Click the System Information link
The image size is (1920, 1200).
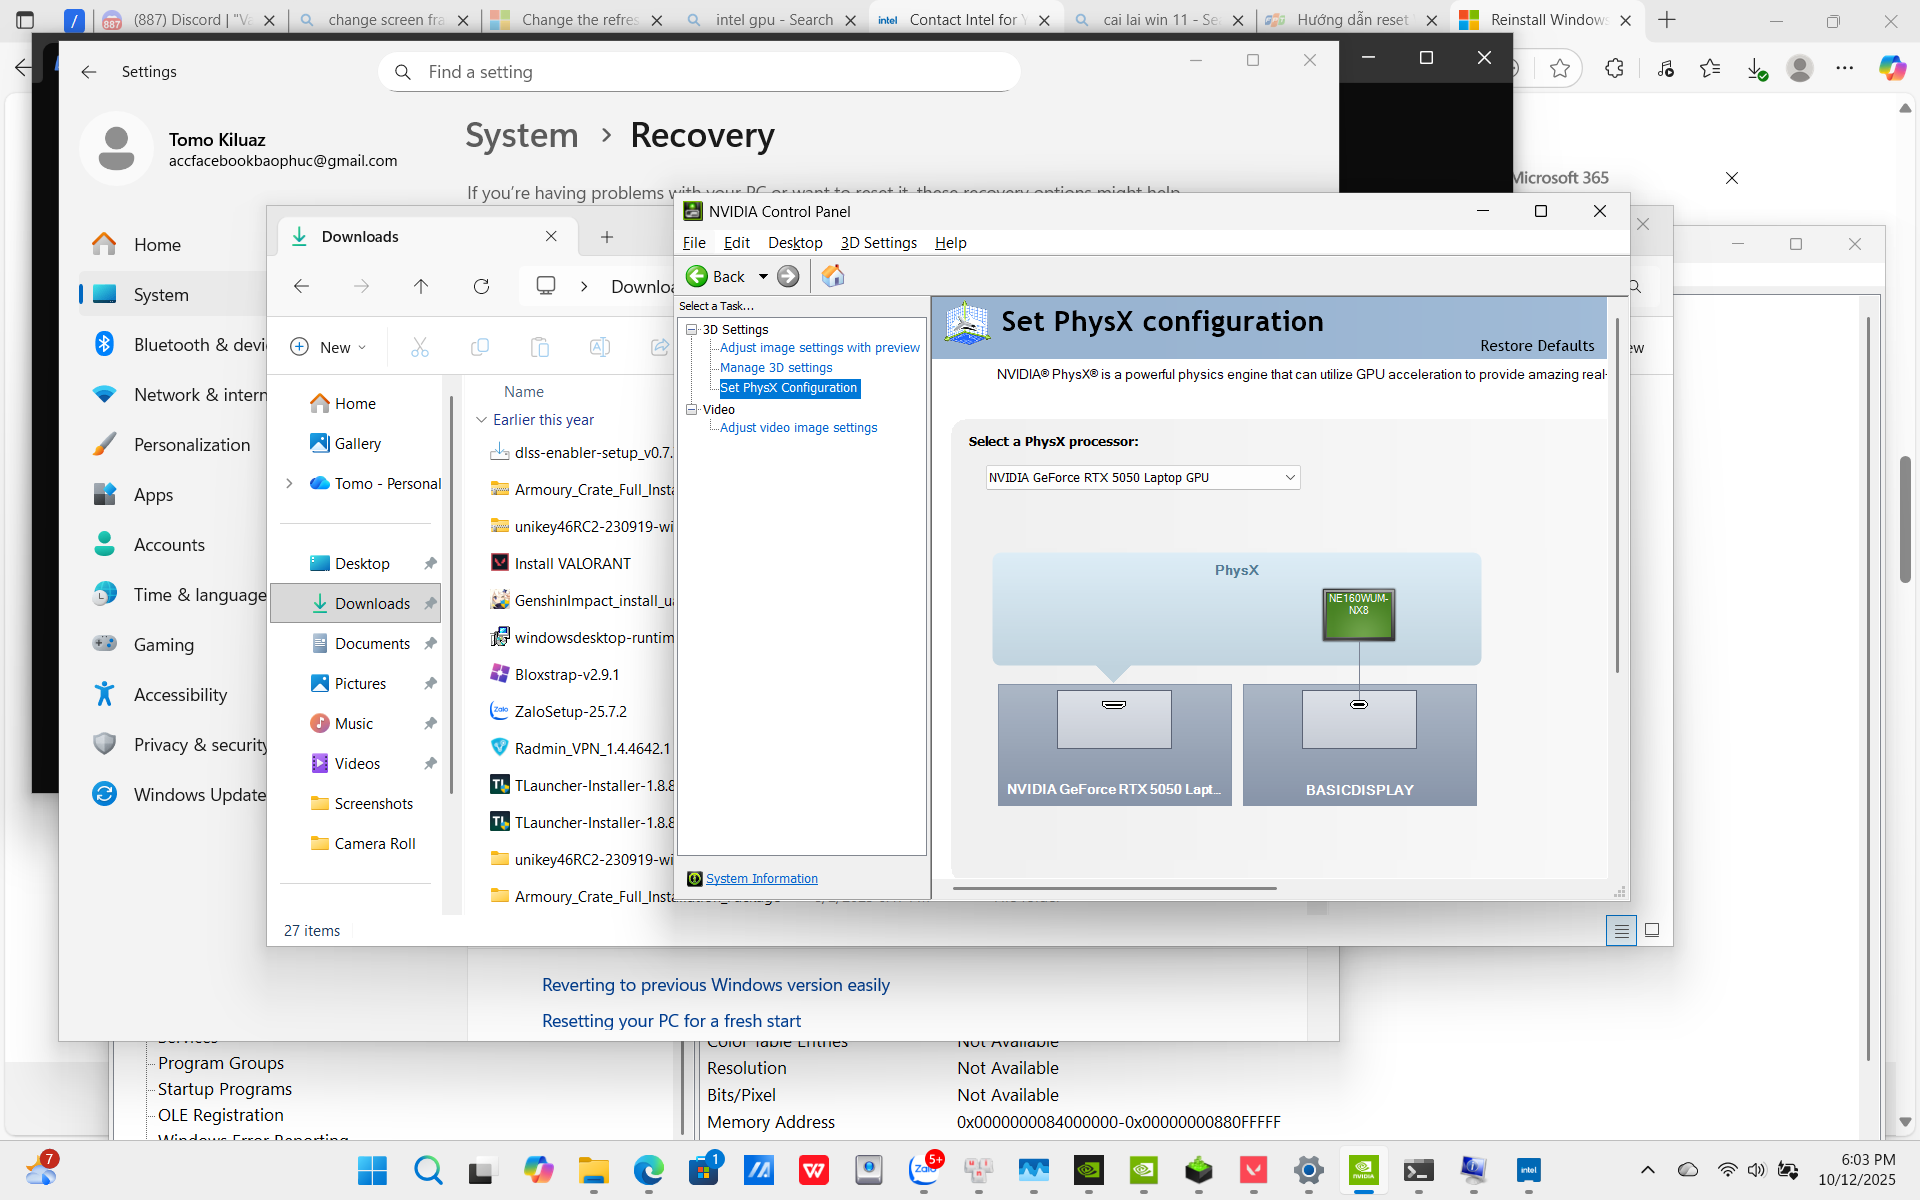[761, 879]
